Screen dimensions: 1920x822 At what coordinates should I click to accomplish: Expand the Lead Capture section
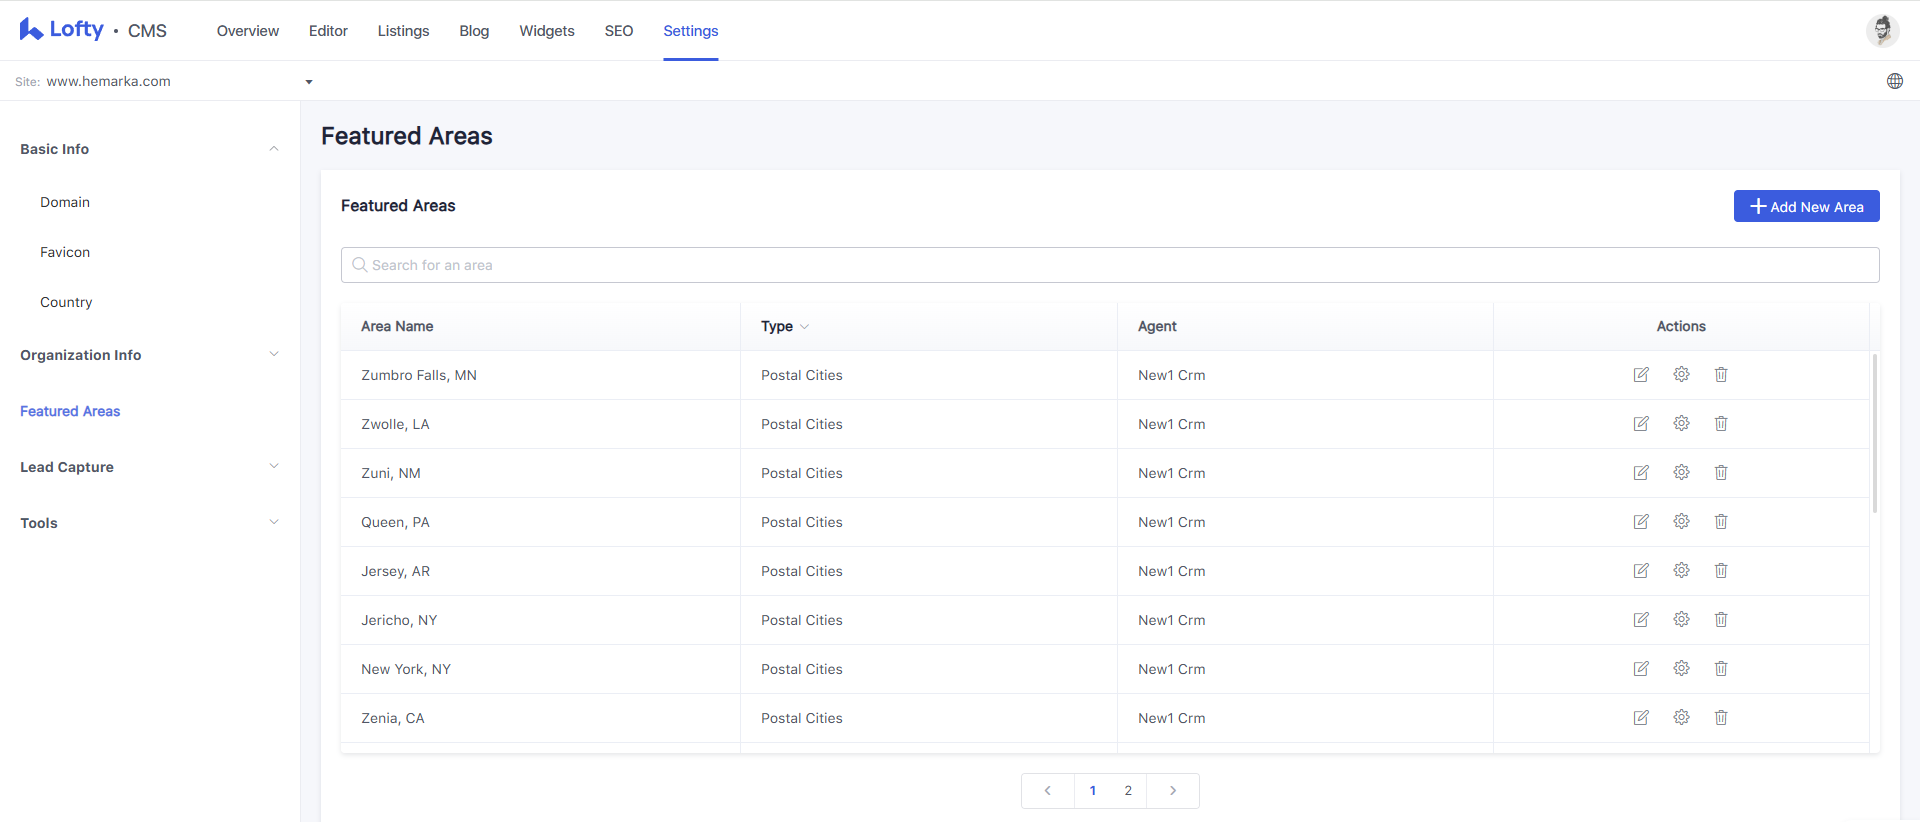coord(274,466)
